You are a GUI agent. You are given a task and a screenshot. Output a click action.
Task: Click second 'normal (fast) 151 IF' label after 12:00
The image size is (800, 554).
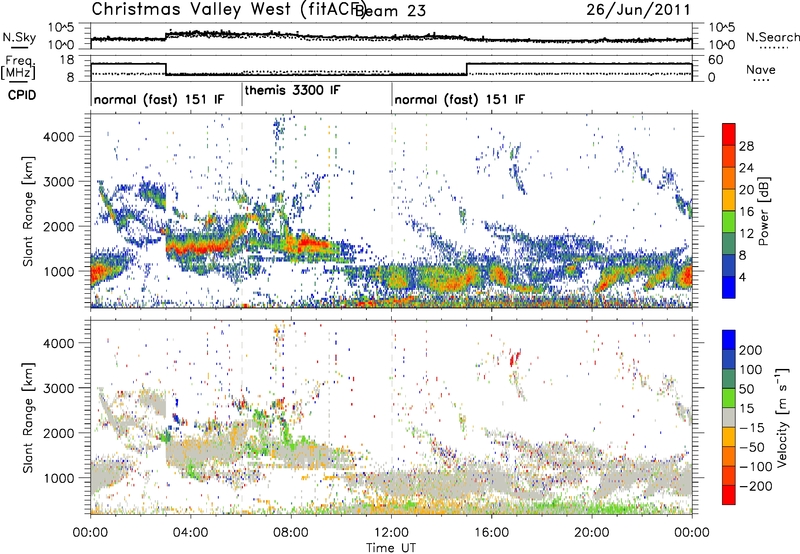459,99
